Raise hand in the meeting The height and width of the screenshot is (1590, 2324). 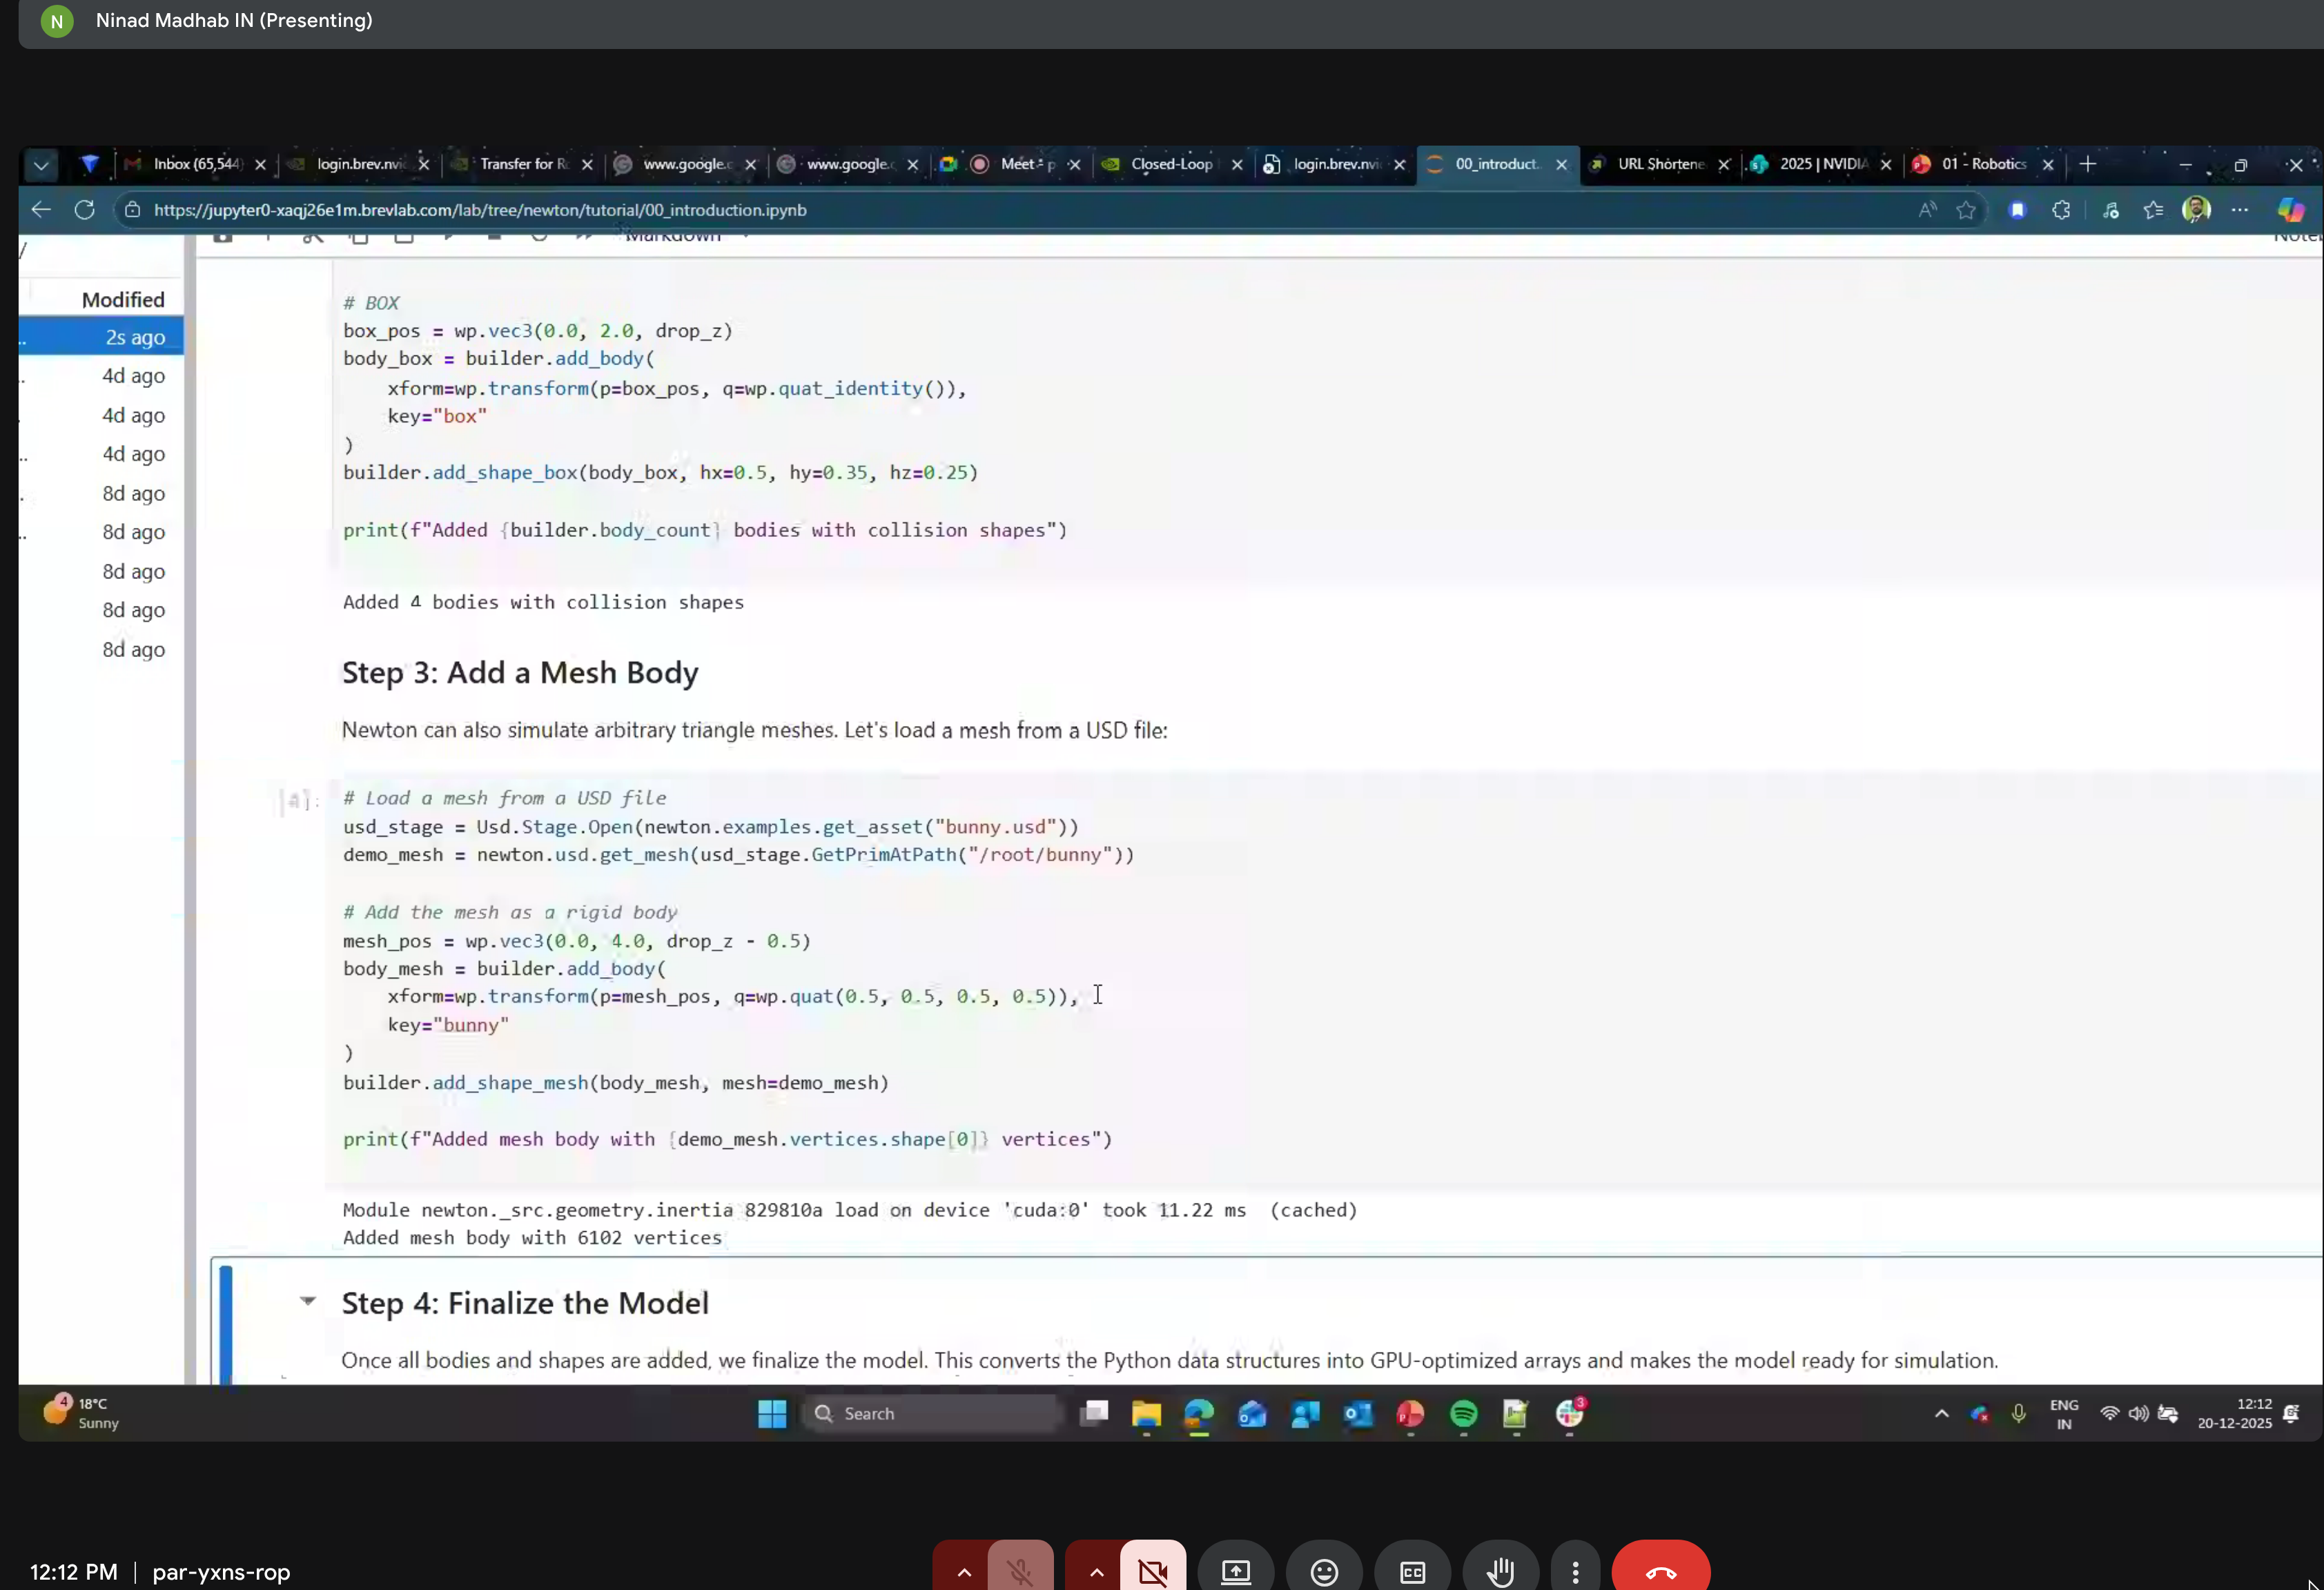[1500, 1571]
